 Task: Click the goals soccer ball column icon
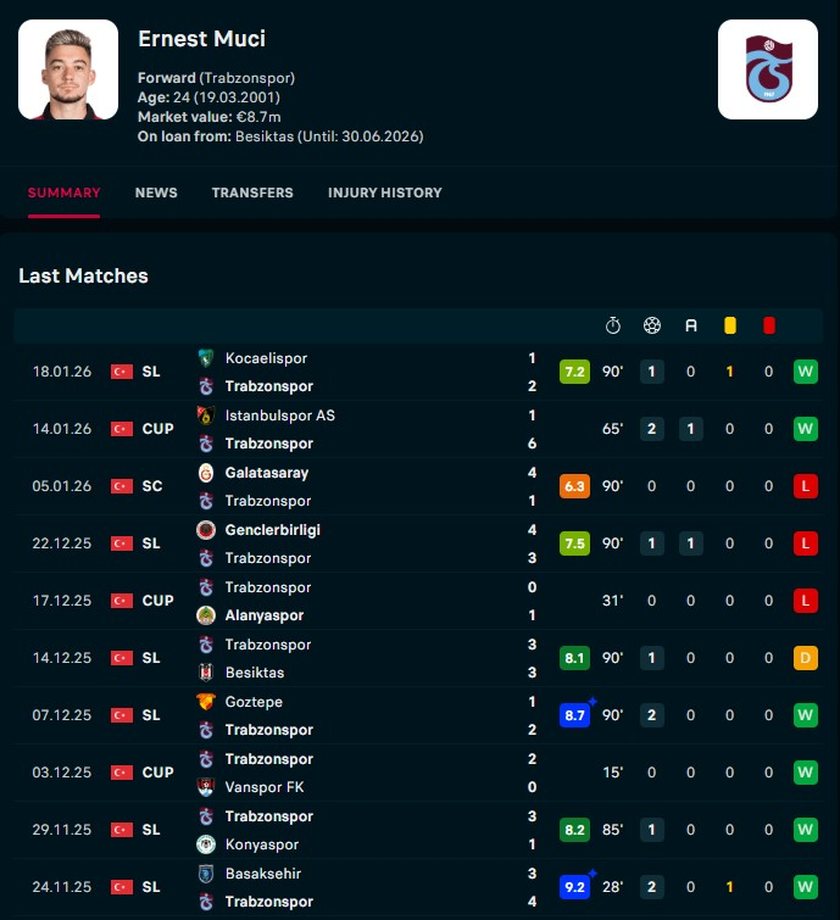tap(652, 325)
